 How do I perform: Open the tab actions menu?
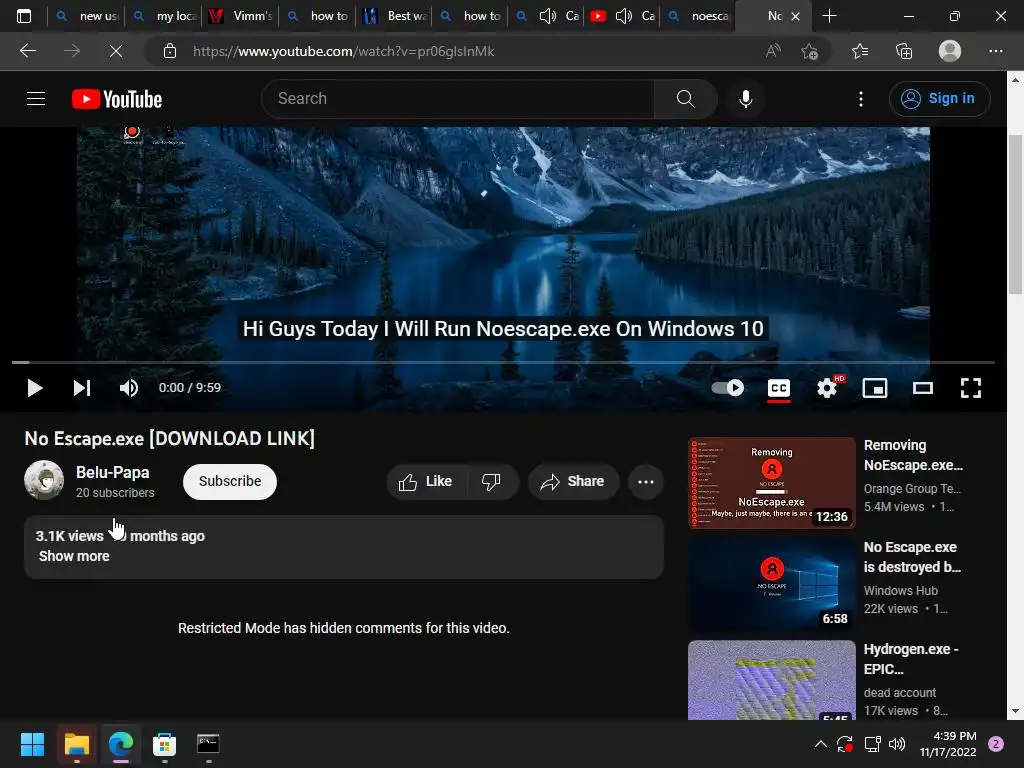(x=24, y=16)
